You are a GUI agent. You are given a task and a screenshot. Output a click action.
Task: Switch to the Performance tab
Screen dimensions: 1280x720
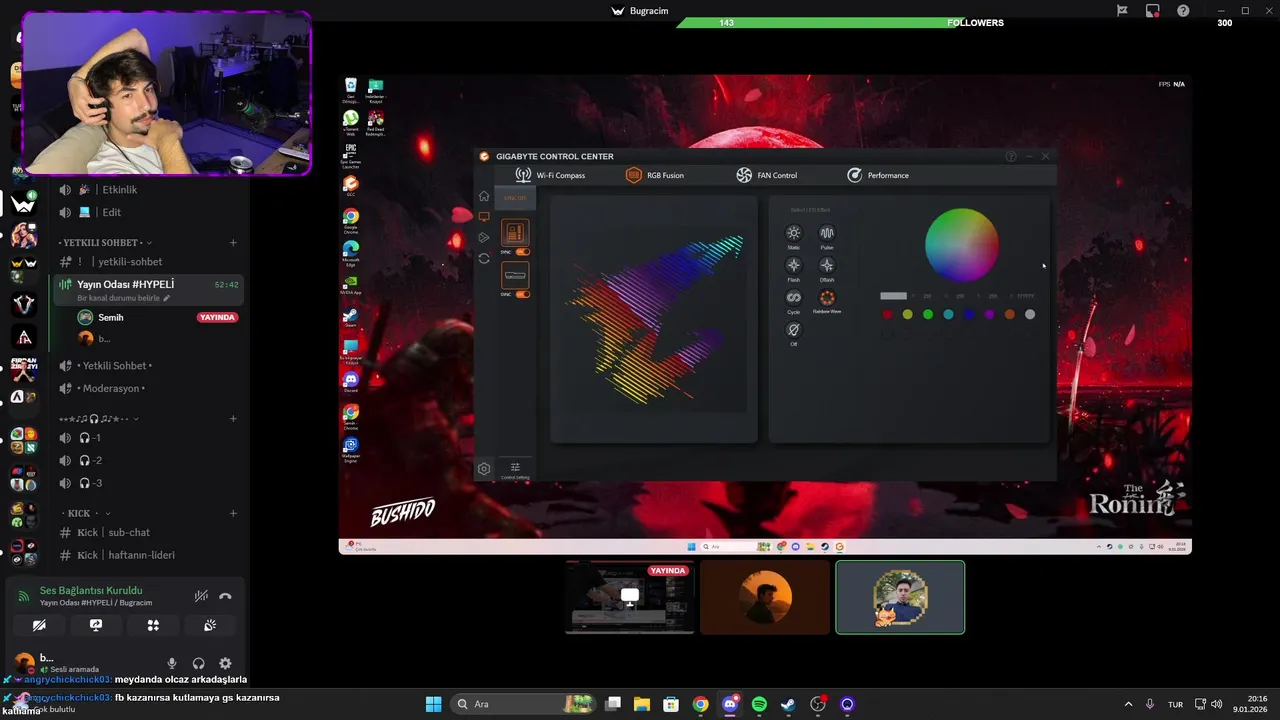coord(878,175)
